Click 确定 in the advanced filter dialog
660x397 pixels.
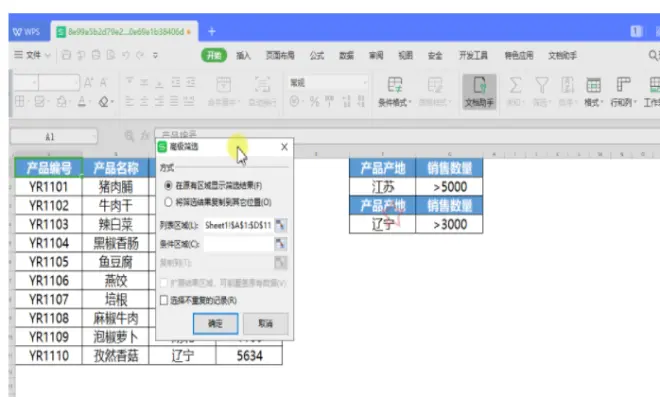[216, 323]
